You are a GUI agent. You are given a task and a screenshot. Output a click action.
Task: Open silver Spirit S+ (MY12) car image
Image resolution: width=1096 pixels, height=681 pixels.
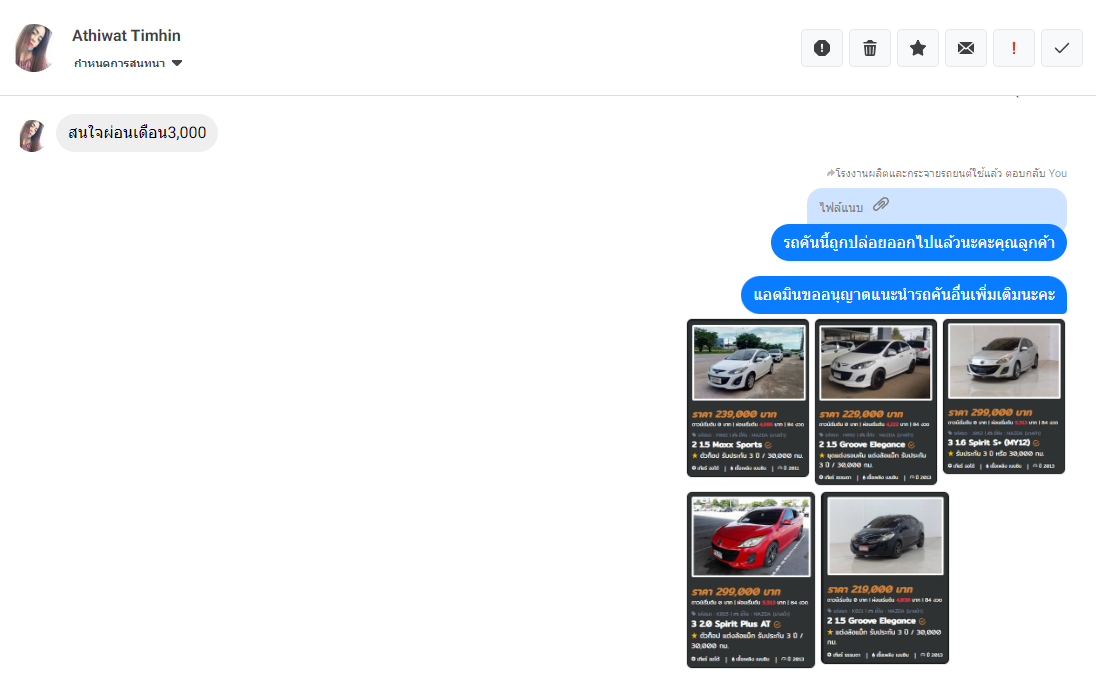[x=1004, y=396]
